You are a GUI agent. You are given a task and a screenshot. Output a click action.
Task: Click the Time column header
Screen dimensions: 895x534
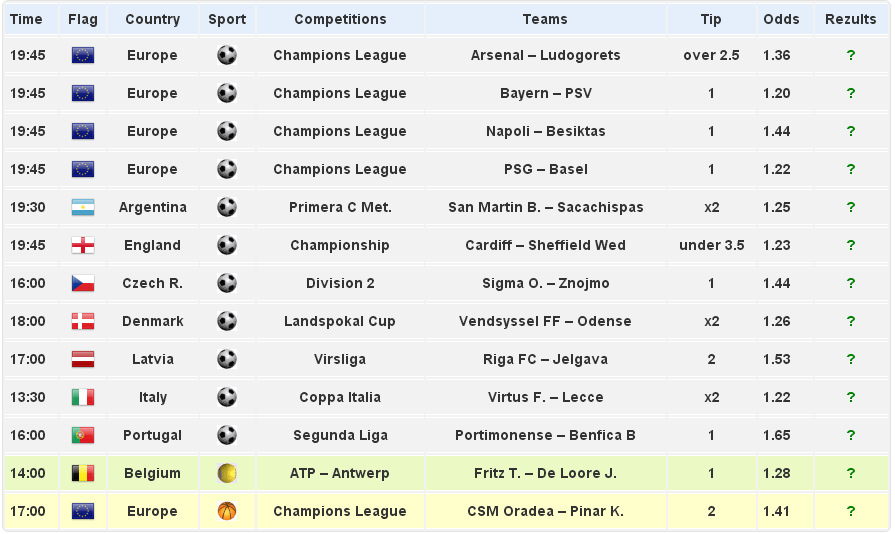[x=26, y=19]
